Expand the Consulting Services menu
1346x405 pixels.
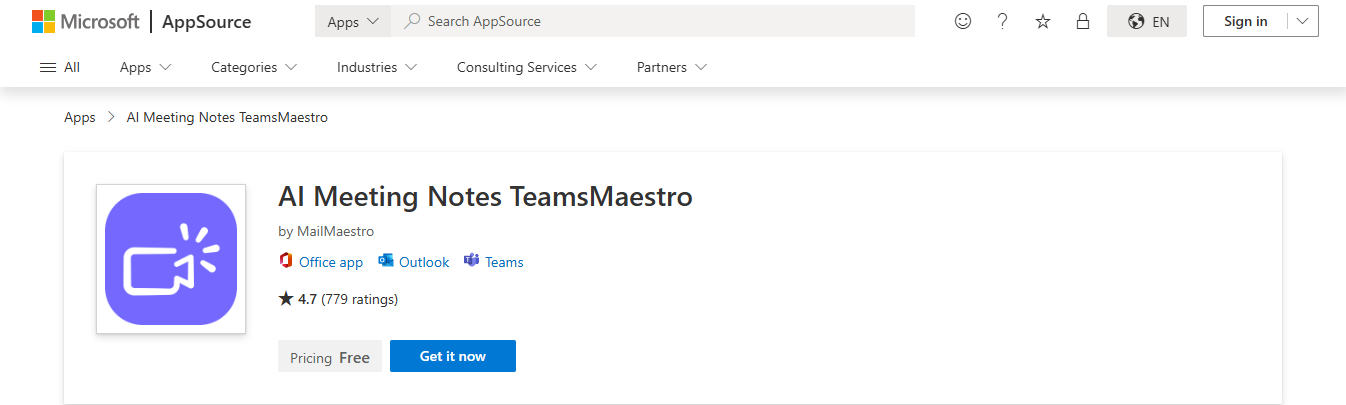(527, 67)
